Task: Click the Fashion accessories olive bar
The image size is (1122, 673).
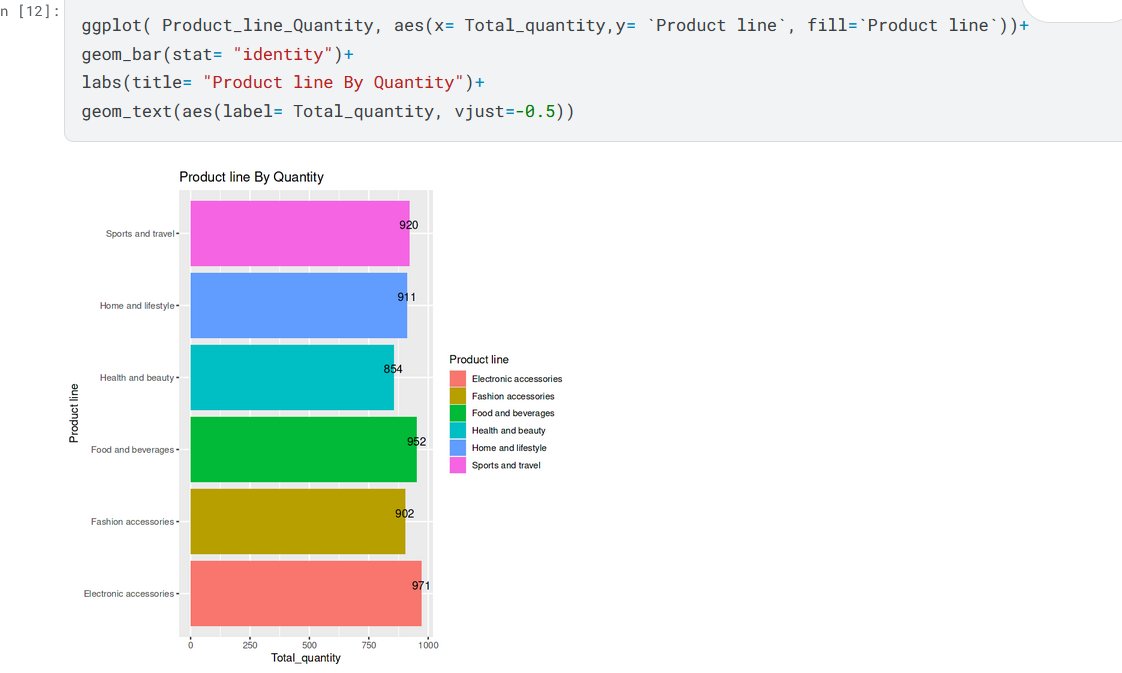Action: click(298, 521)
